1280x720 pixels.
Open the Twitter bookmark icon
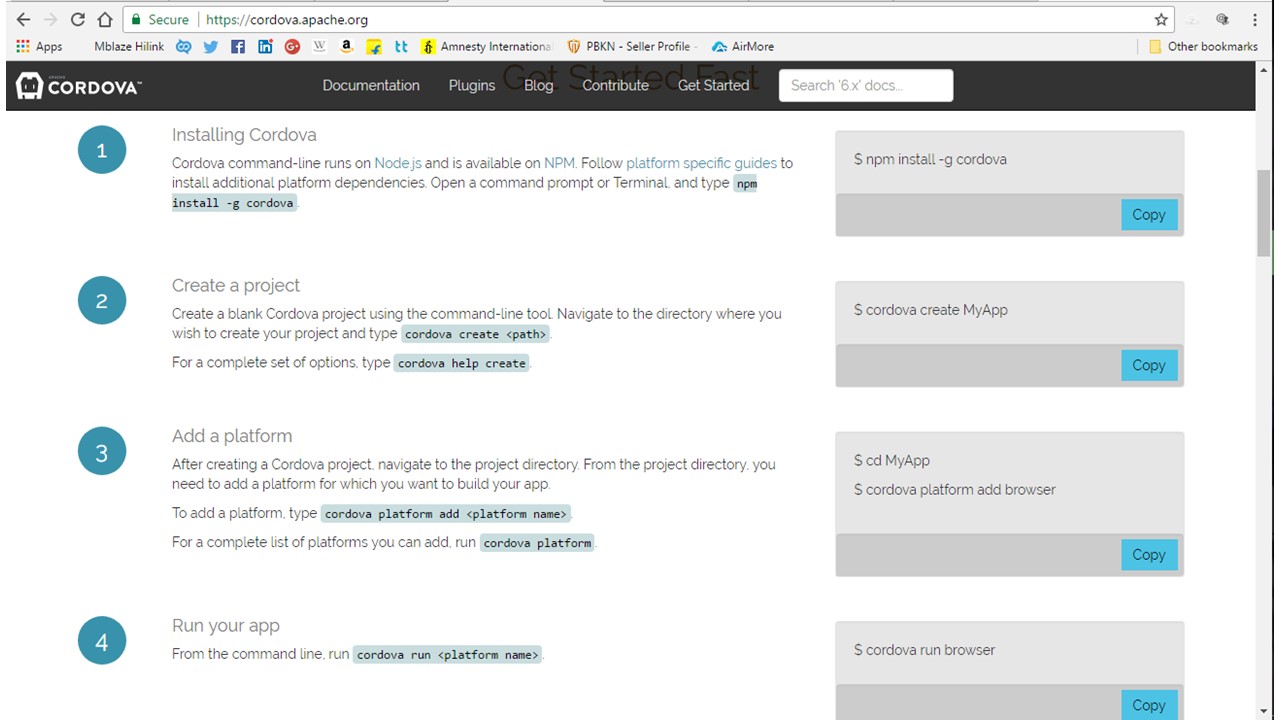(x=211, y=46)
